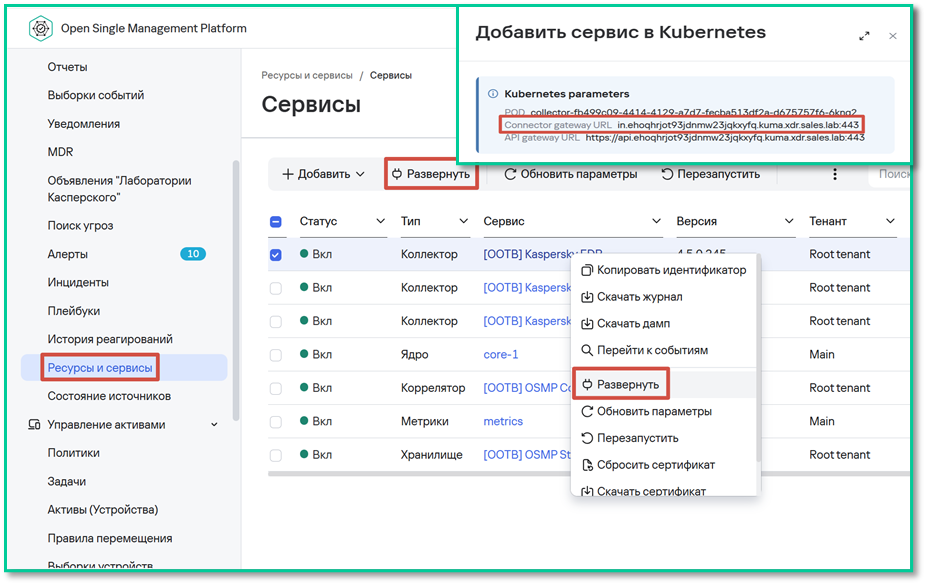This screenshot has height=585, width=926.
Task: Select Скачать дамп in context menu
Action: coord(664,323)
